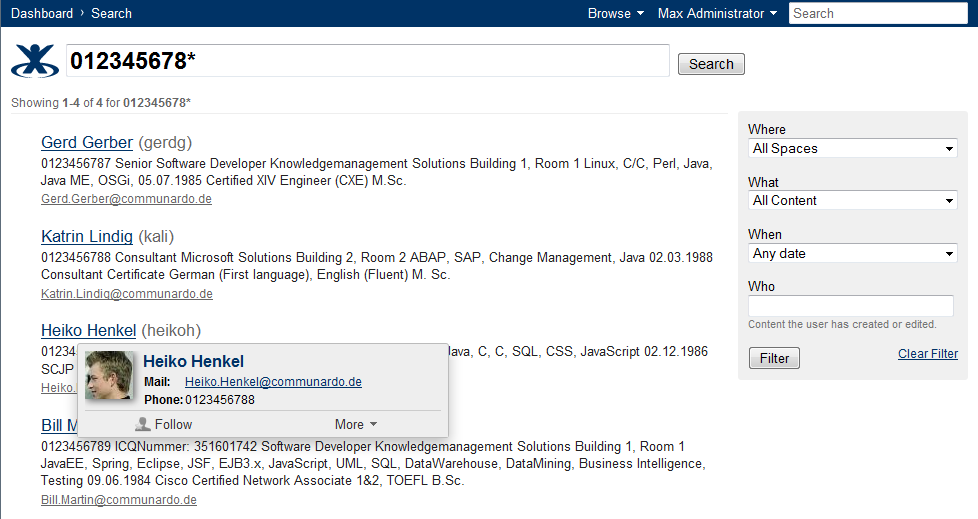
Task: Focus the quick search box in header
Action: point(878,13)
